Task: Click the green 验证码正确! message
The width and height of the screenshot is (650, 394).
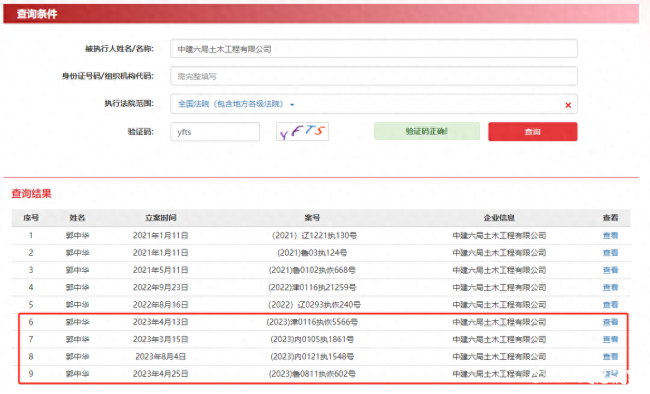Action: [427, 131]
